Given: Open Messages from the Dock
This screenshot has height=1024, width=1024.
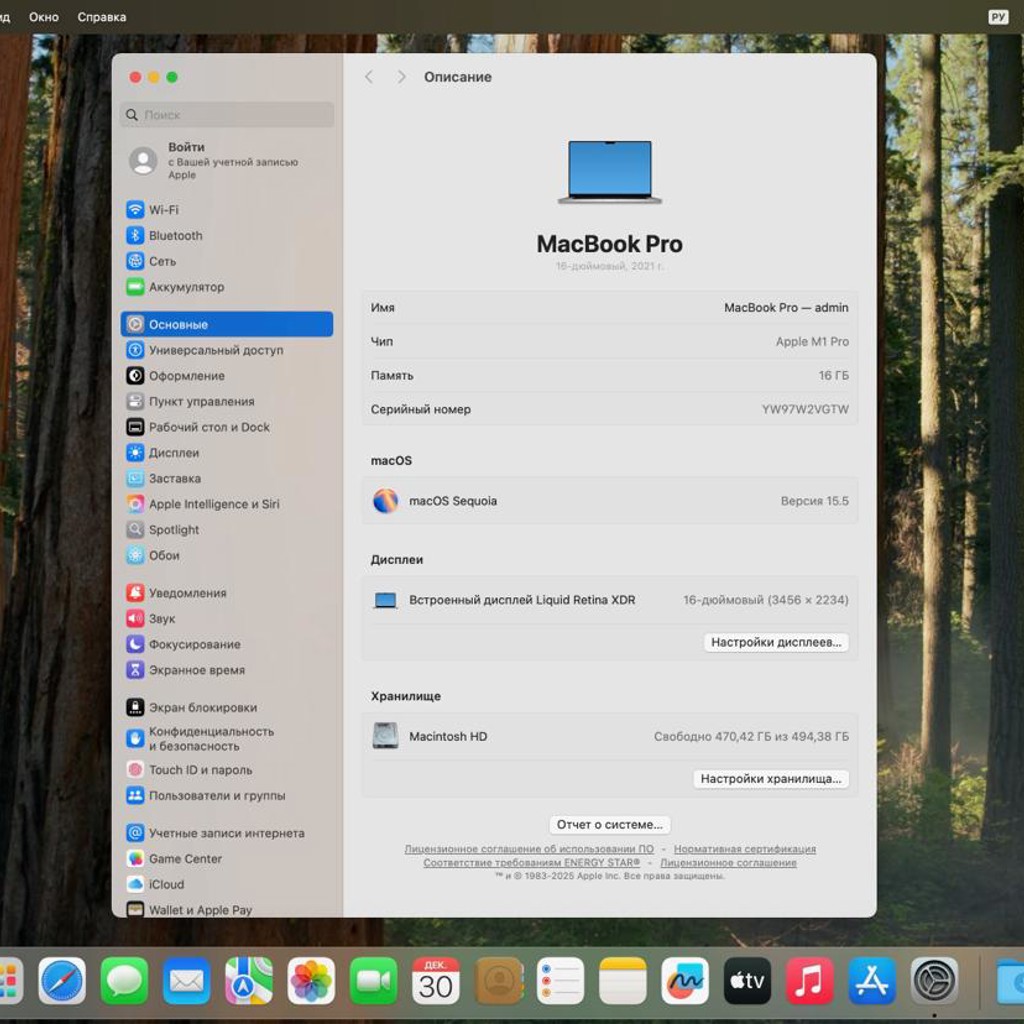Looking at the screenshot, I should 124,981.
